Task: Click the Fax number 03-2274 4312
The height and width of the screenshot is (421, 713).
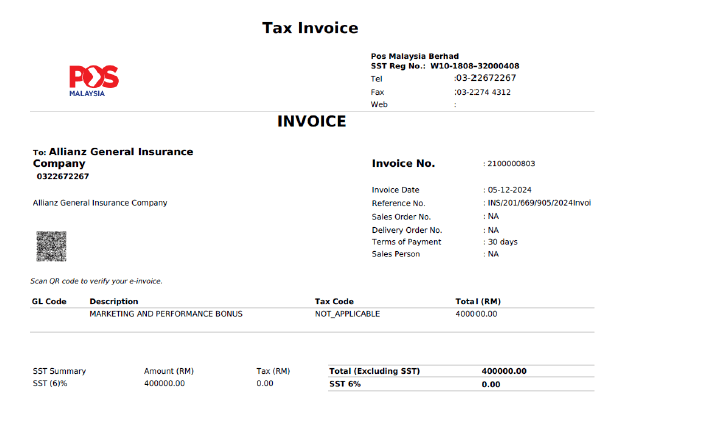Action: click(x=483, y=92)
